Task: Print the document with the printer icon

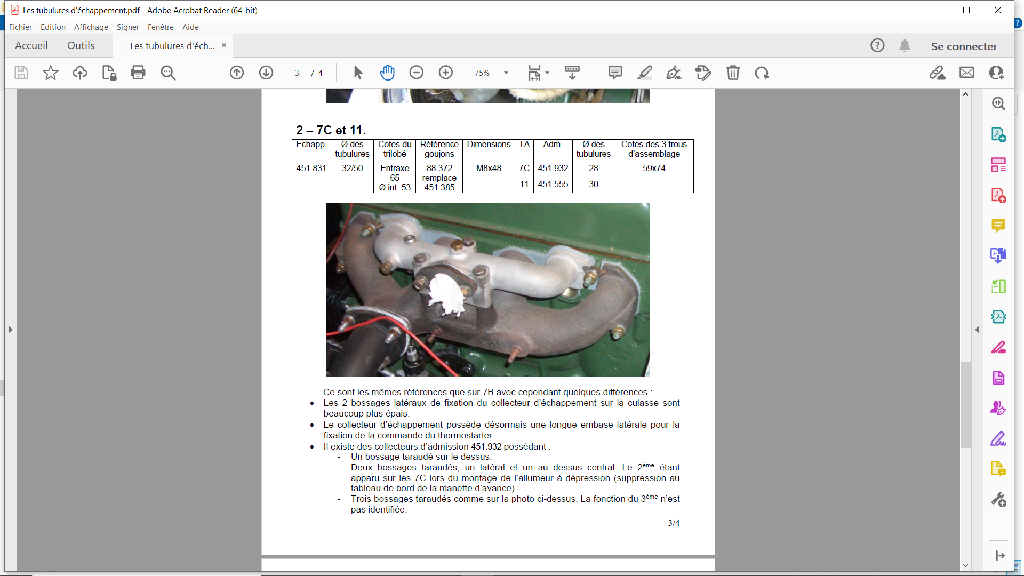Action: click(138, 72)
